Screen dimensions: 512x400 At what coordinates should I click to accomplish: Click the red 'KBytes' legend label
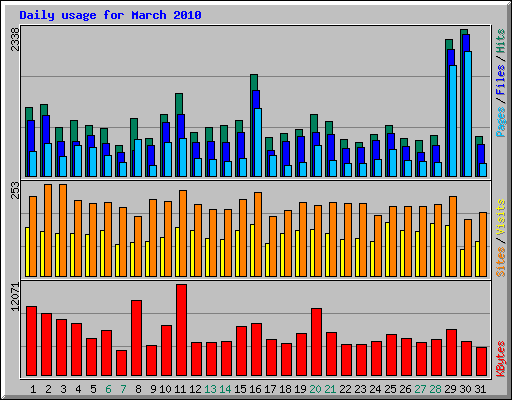[501, 359]
